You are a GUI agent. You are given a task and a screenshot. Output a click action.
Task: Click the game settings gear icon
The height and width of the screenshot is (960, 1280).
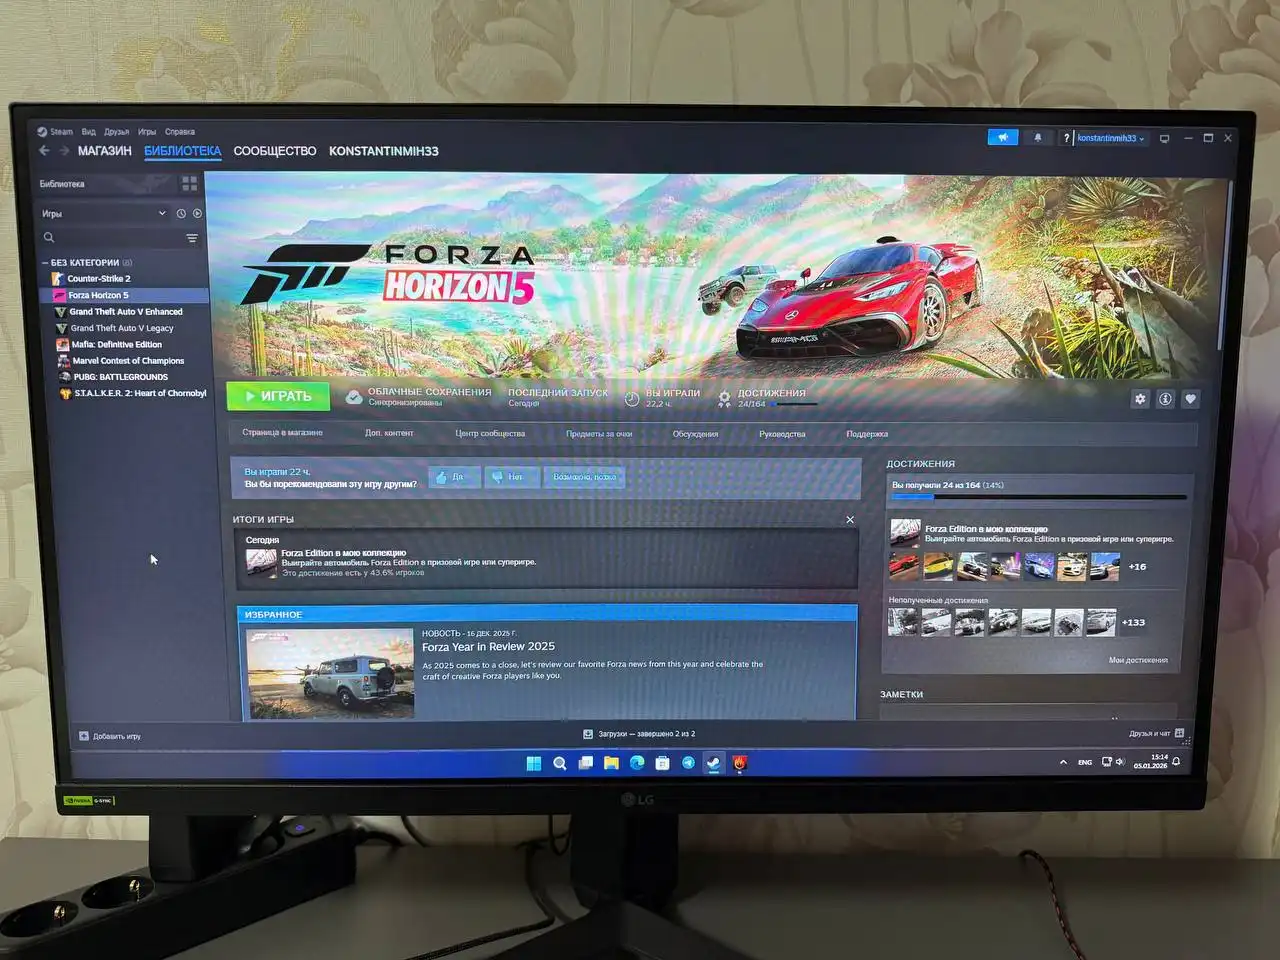point(1139,398)
